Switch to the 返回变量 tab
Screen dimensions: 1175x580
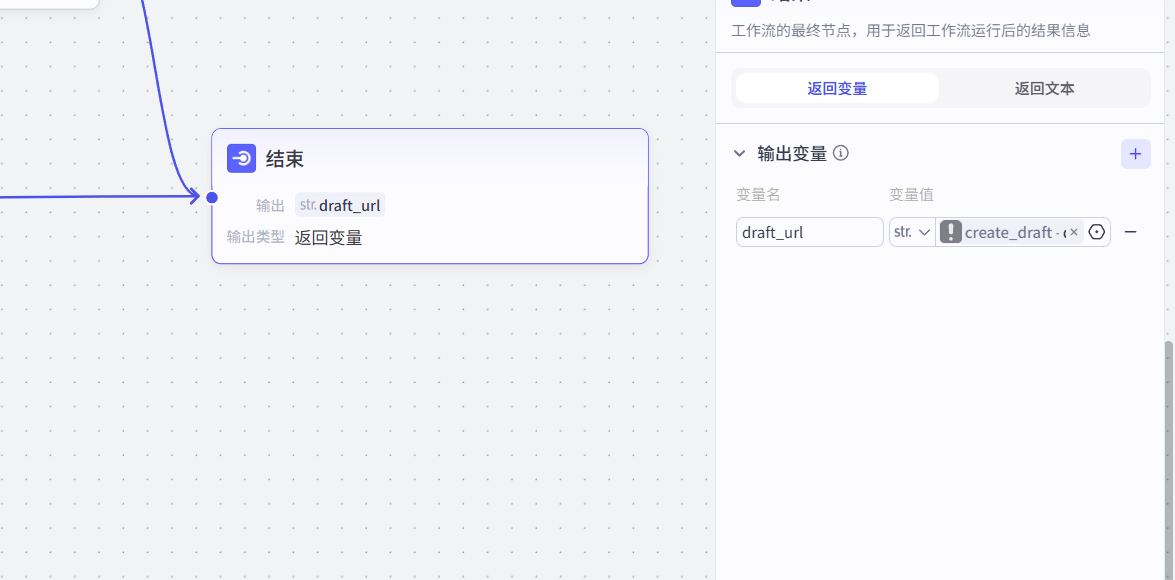[837, 88]
